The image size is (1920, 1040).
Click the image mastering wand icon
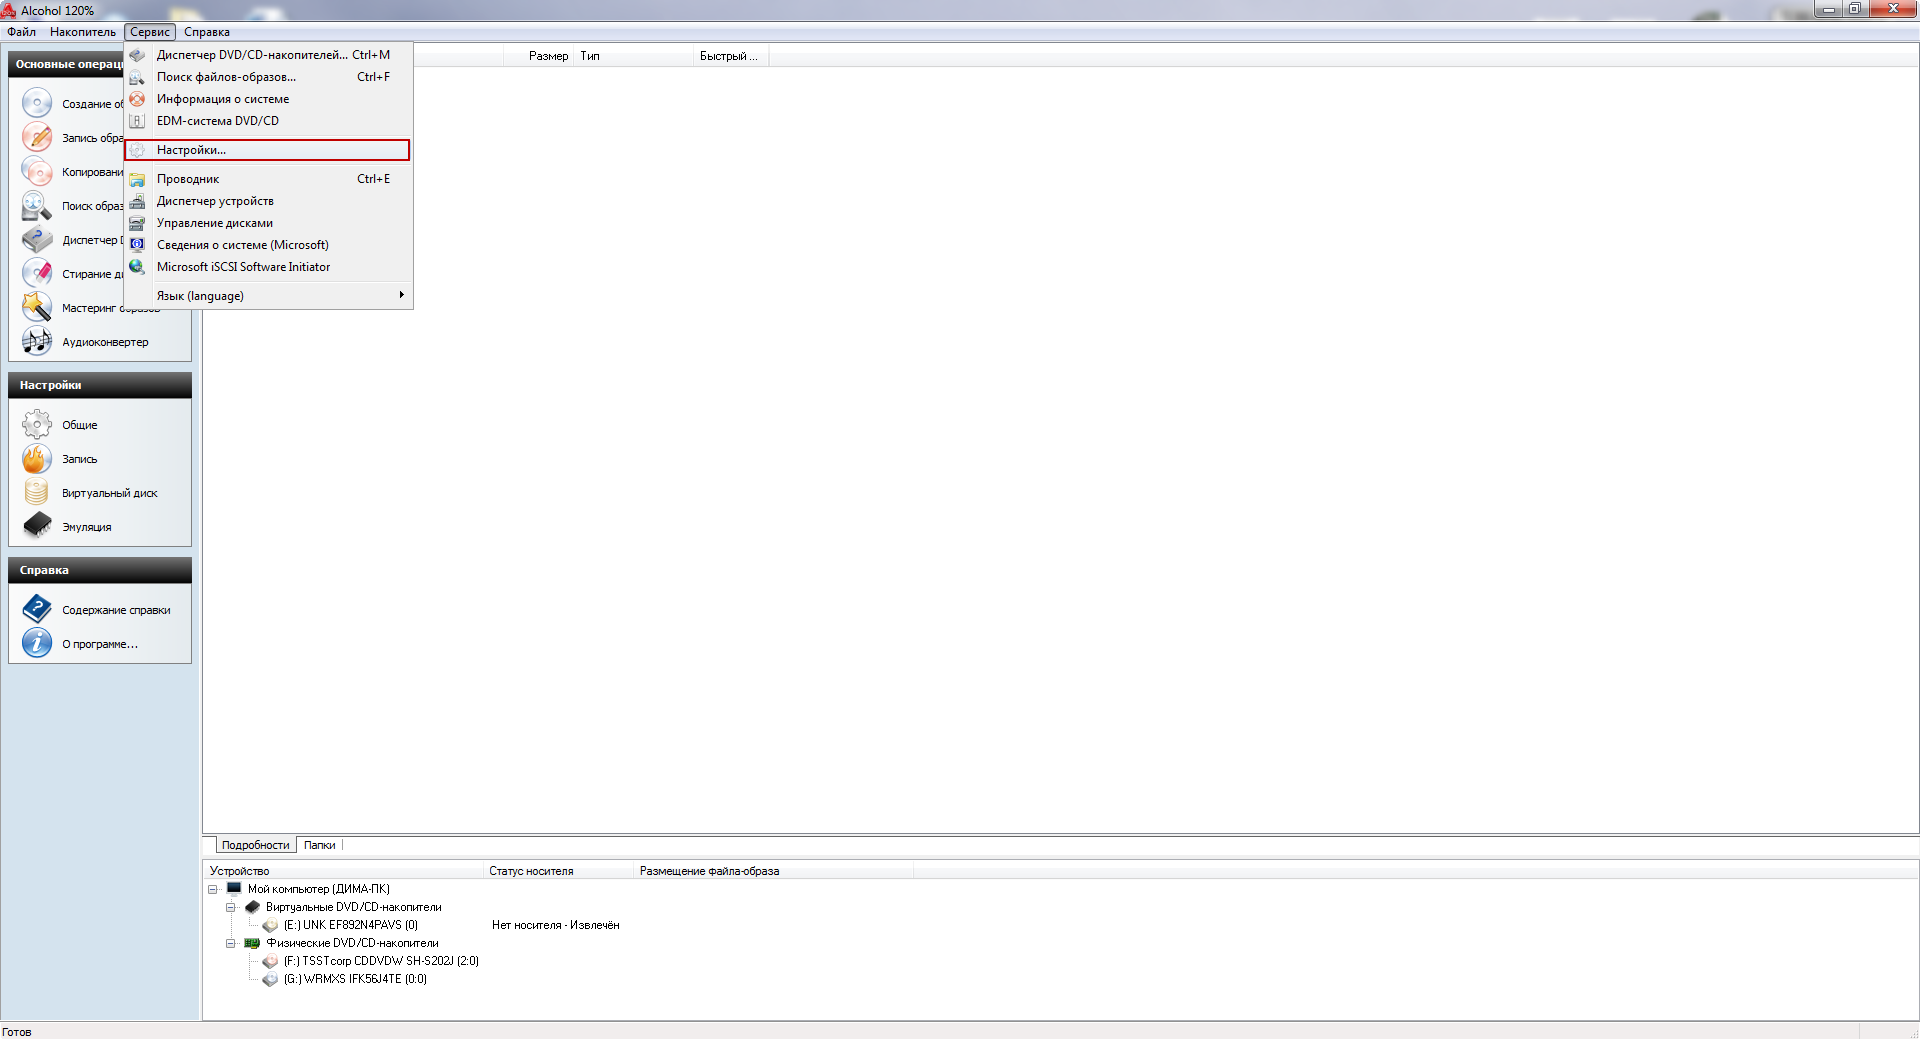[x=37, y=307]
